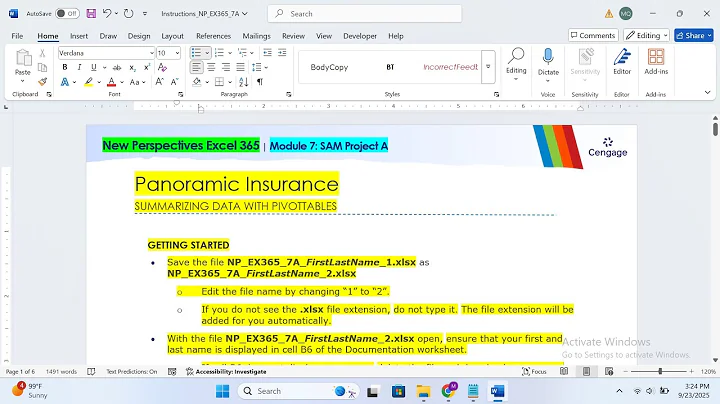Click the Save icon in title bar
Viewport: 720px width, 404px height.
point(91,13)
